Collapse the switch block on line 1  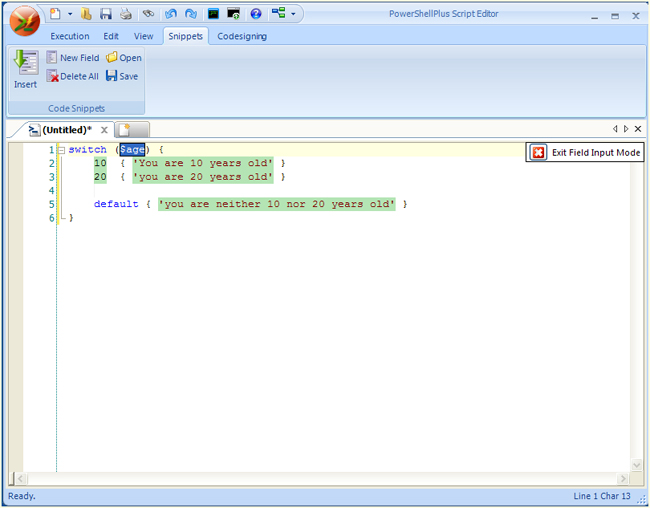pyautogui.click(x=61, y=150)
